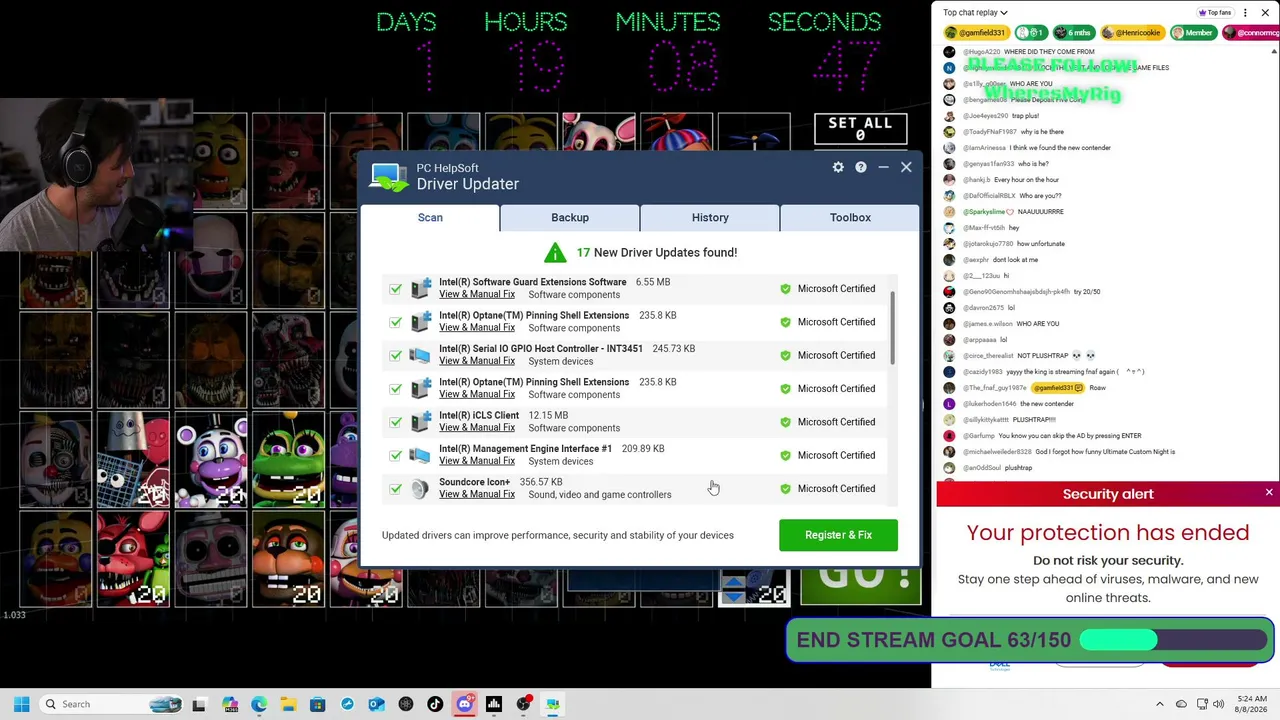Uncheck Intel(R) iCLS Client driver
1280x720 pixels.
396,422
